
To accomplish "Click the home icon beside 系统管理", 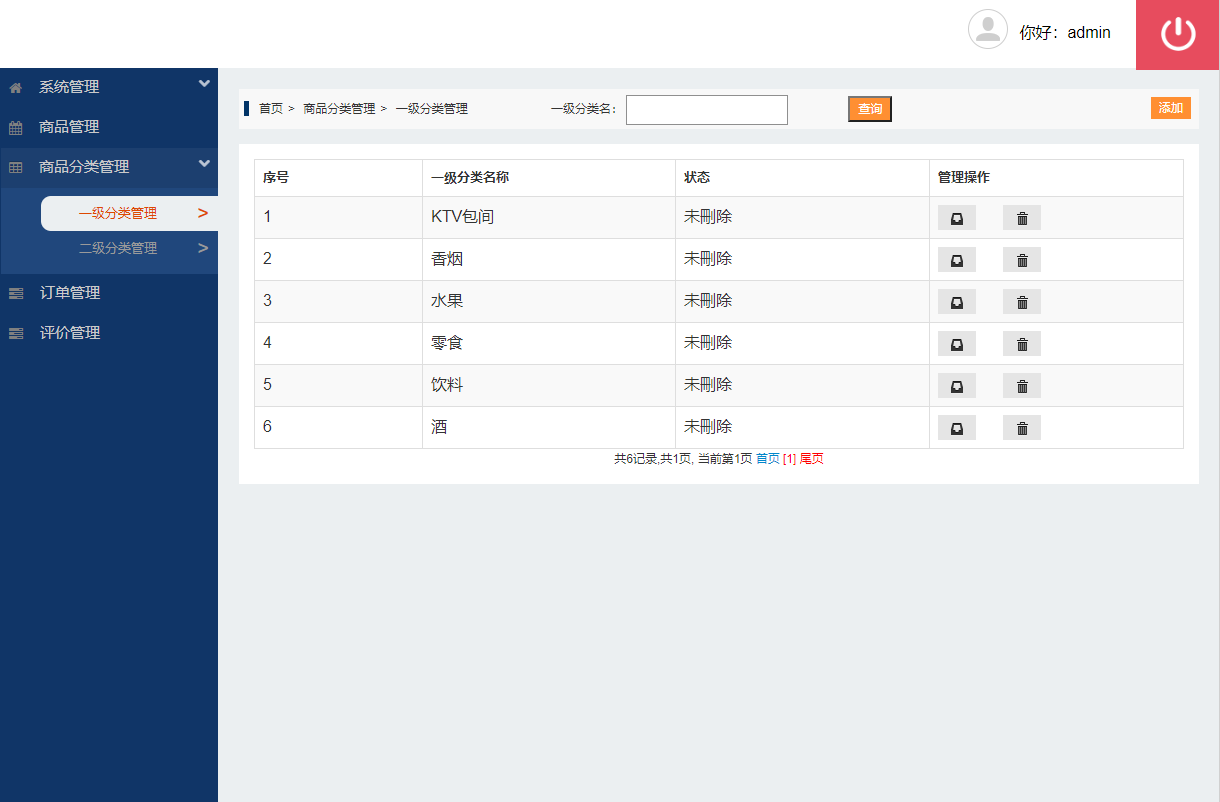I will (14, 86).
